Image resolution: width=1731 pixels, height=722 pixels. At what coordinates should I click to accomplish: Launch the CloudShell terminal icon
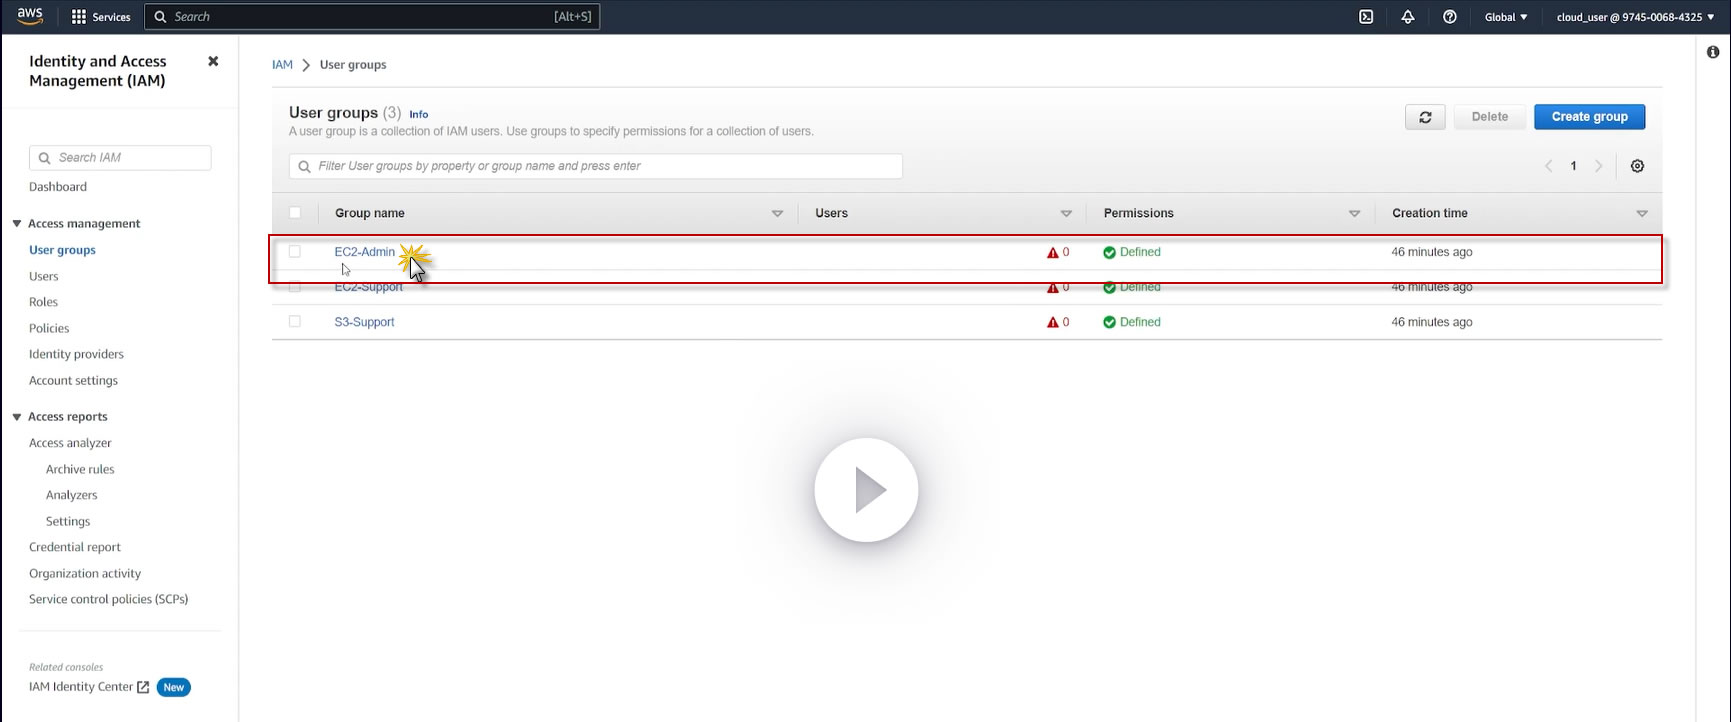[x=1366, y=17]
